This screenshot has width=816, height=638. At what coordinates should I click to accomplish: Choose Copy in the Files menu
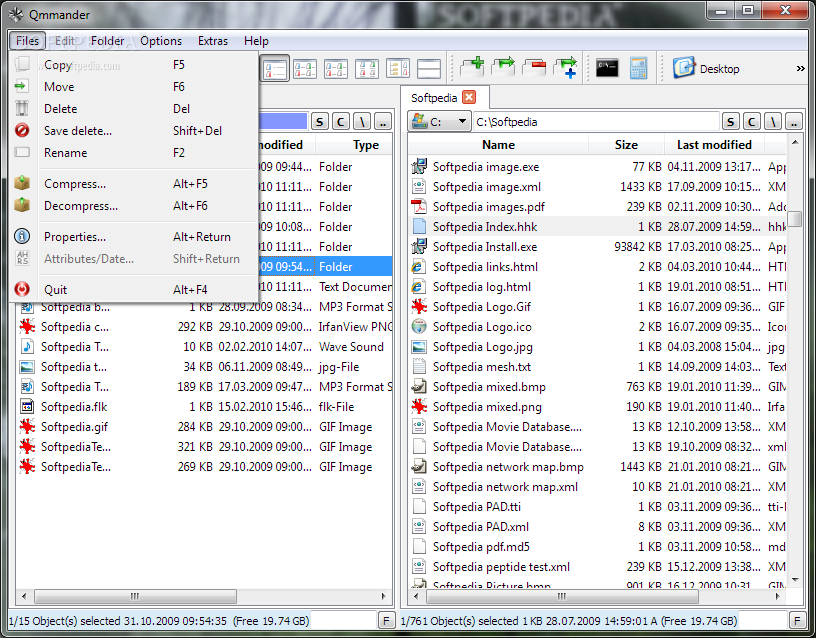tap(133, 65)
